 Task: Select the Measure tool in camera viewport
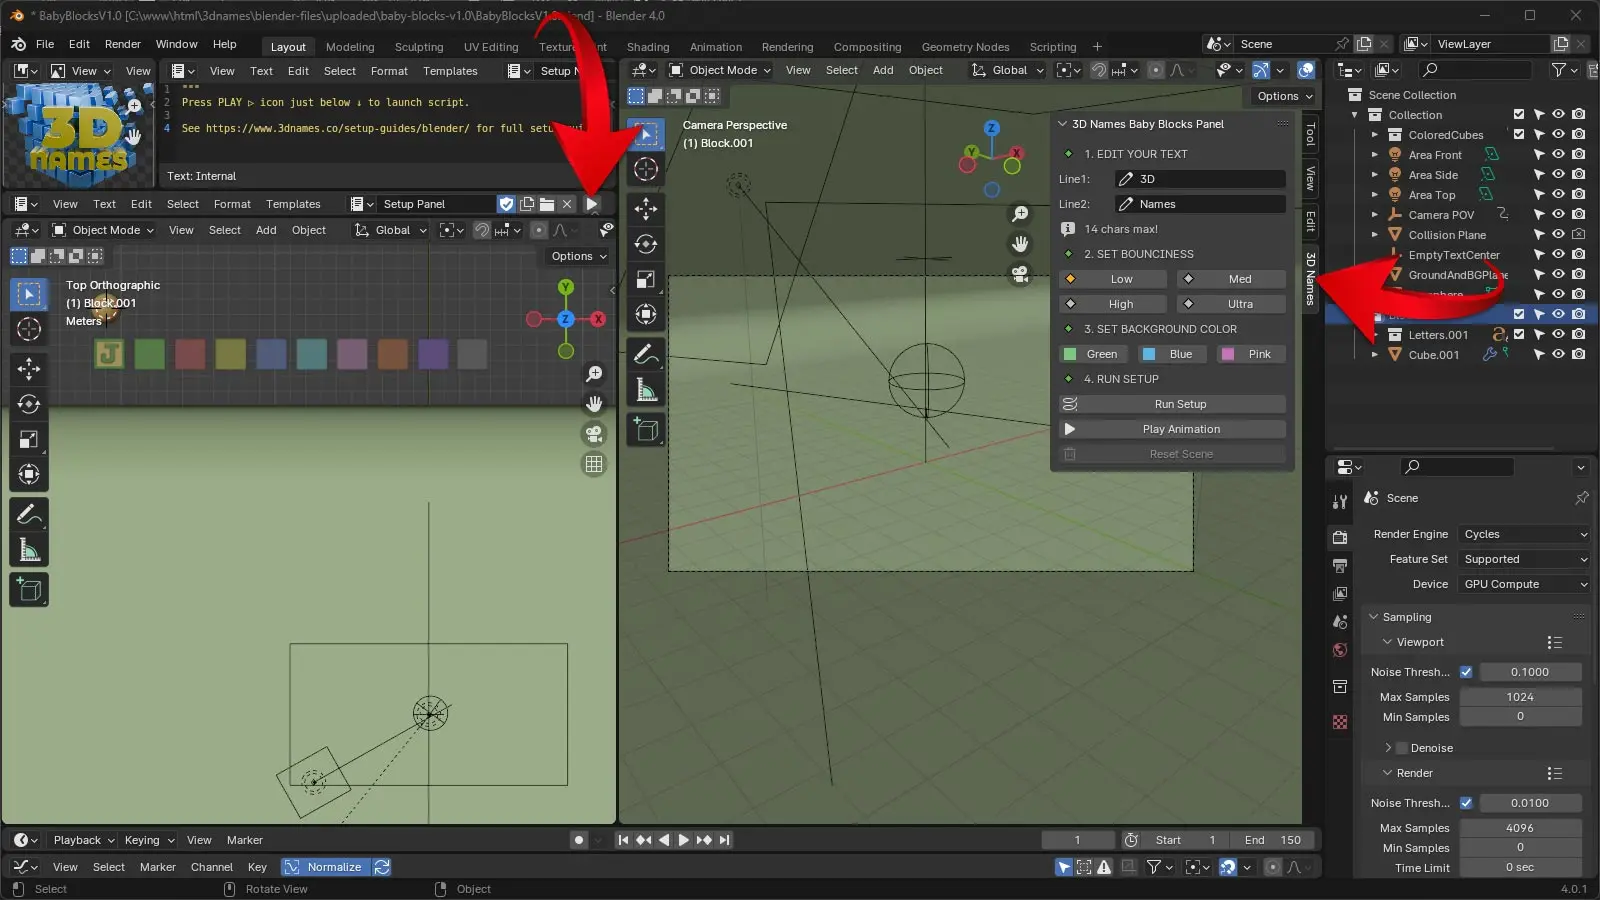point(646,390)
